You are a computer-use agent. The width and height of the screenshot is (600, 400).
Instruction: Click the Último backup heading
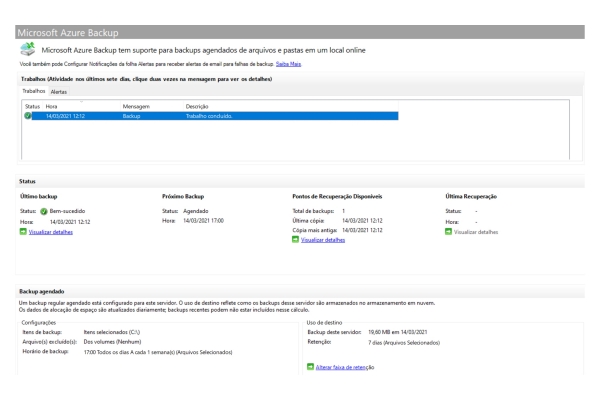pyautogui.click(x=39, y=196)
